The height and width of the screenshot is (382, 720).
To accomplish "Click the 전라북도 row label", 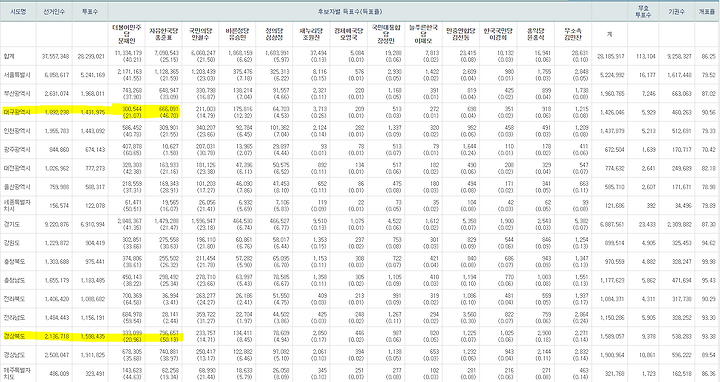I will coord(14,299).
